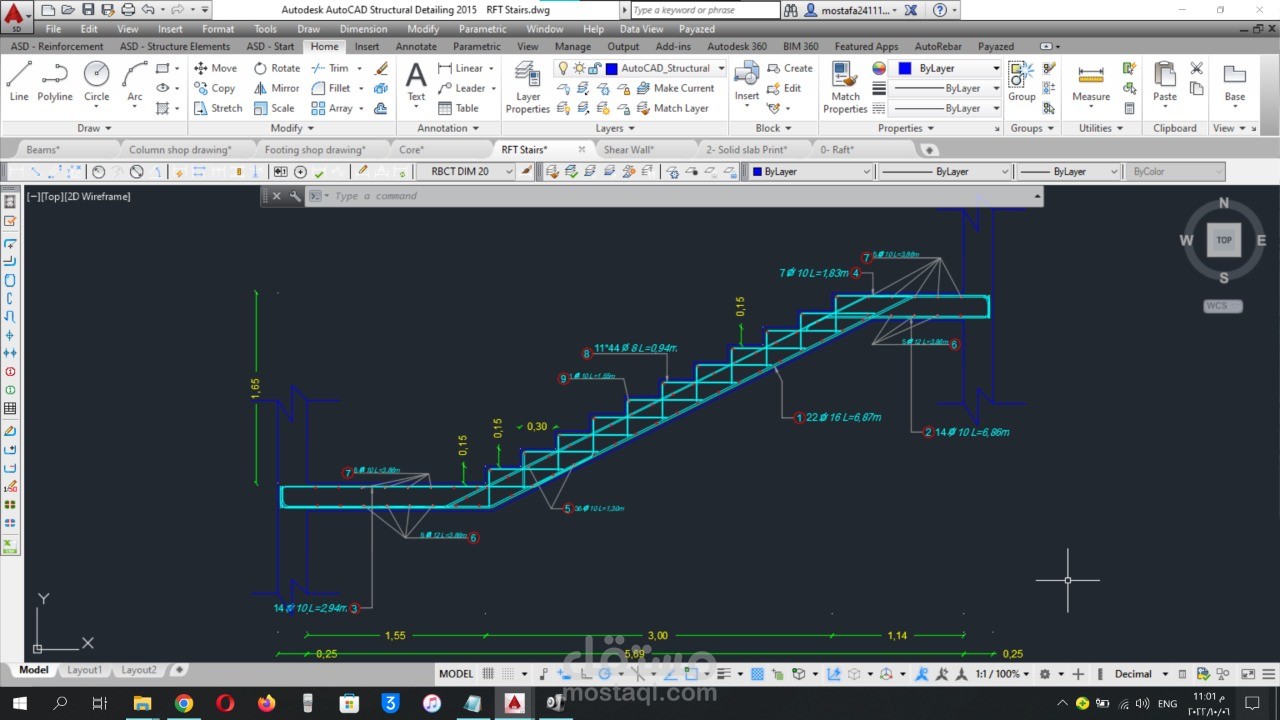The width and height of the screenshot is (1280, 720).
Task: Open the toolbar color ByLayer dropdown
Action: [811, 172]
